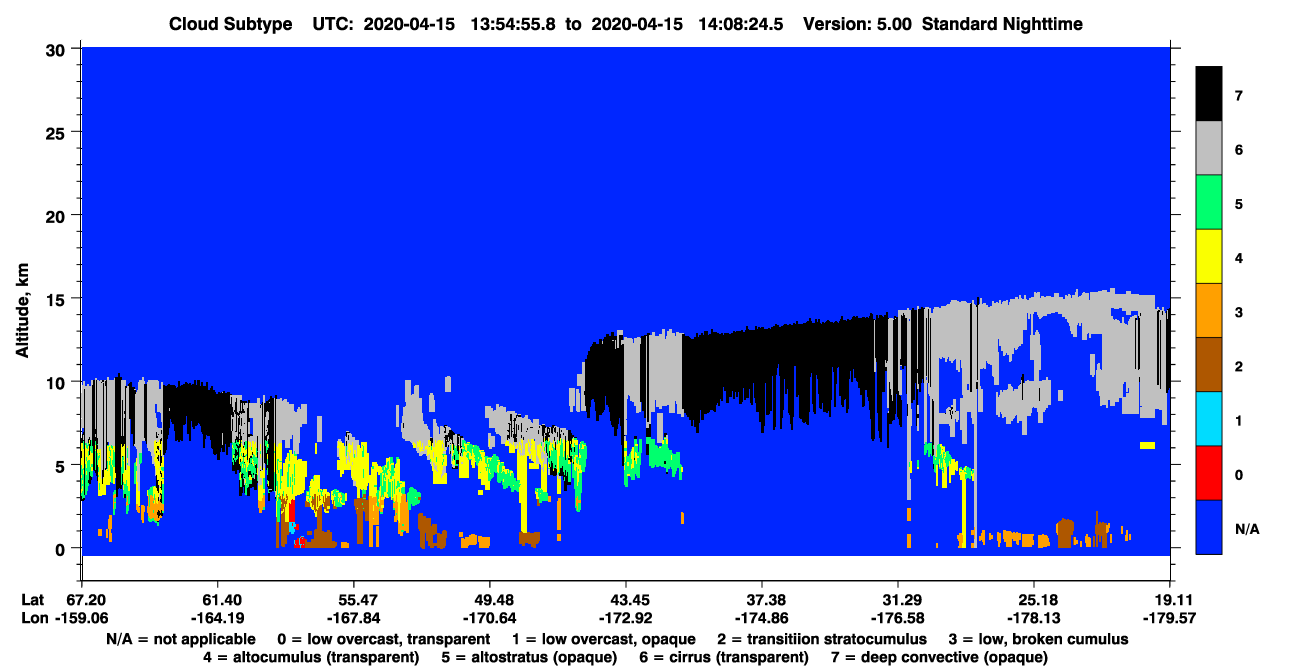Screen dimensions: 1300x667
Task: Click the longitude value -174.86
Action: pyautogui.click(x=762, y=618)
